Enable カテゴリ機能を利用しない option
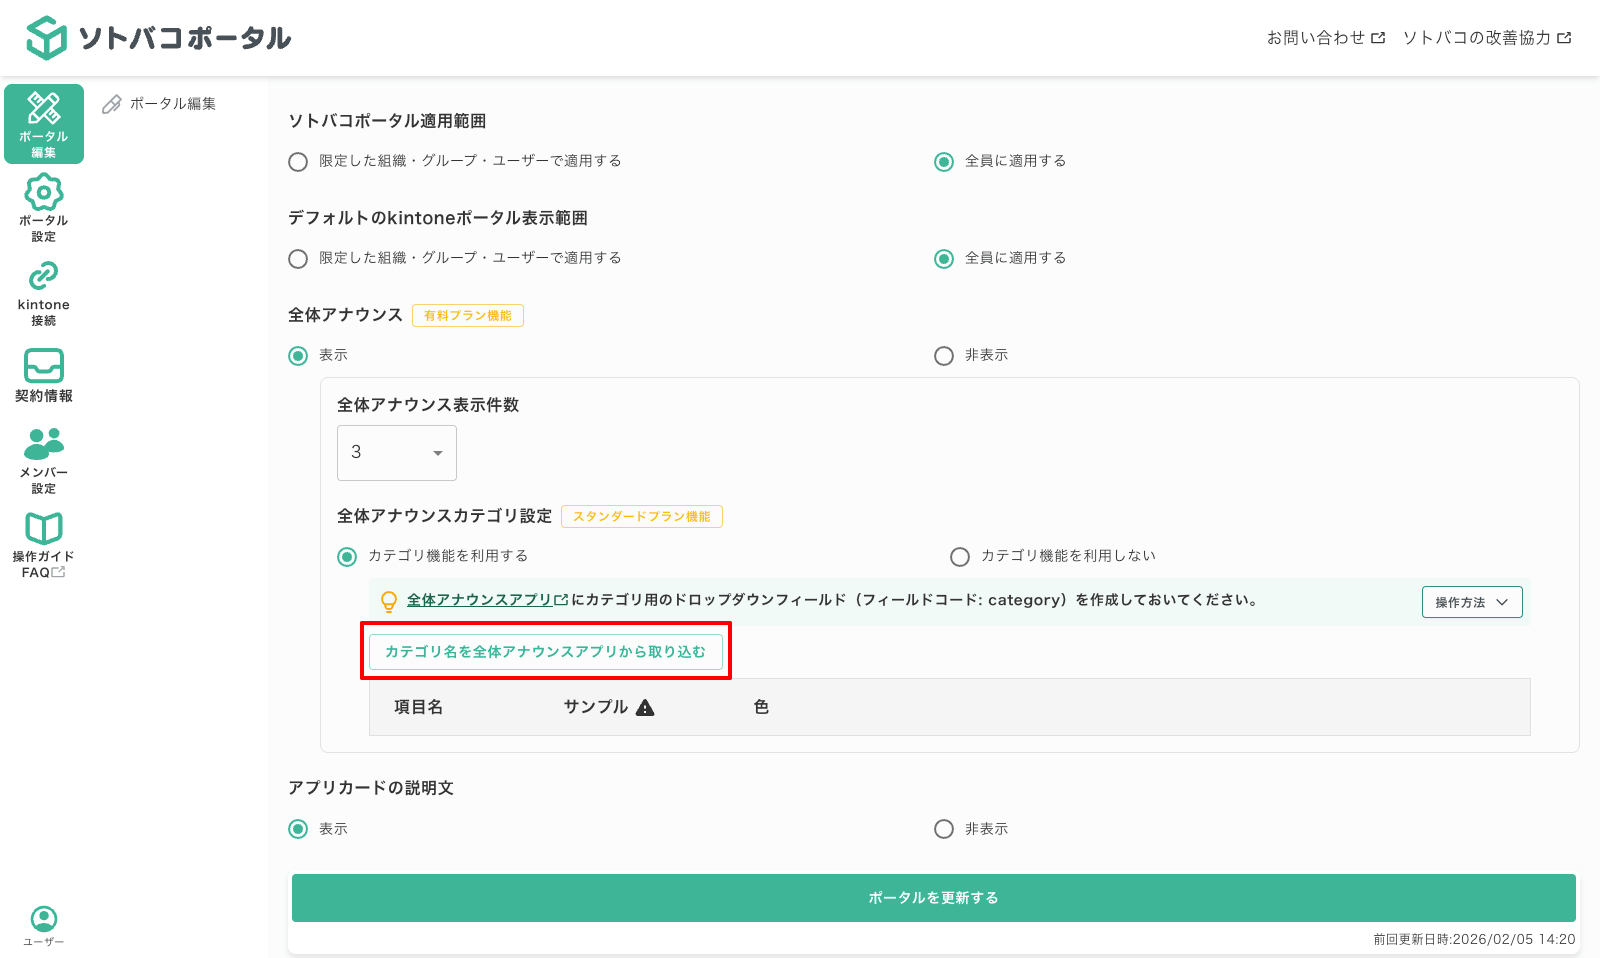 960,557
